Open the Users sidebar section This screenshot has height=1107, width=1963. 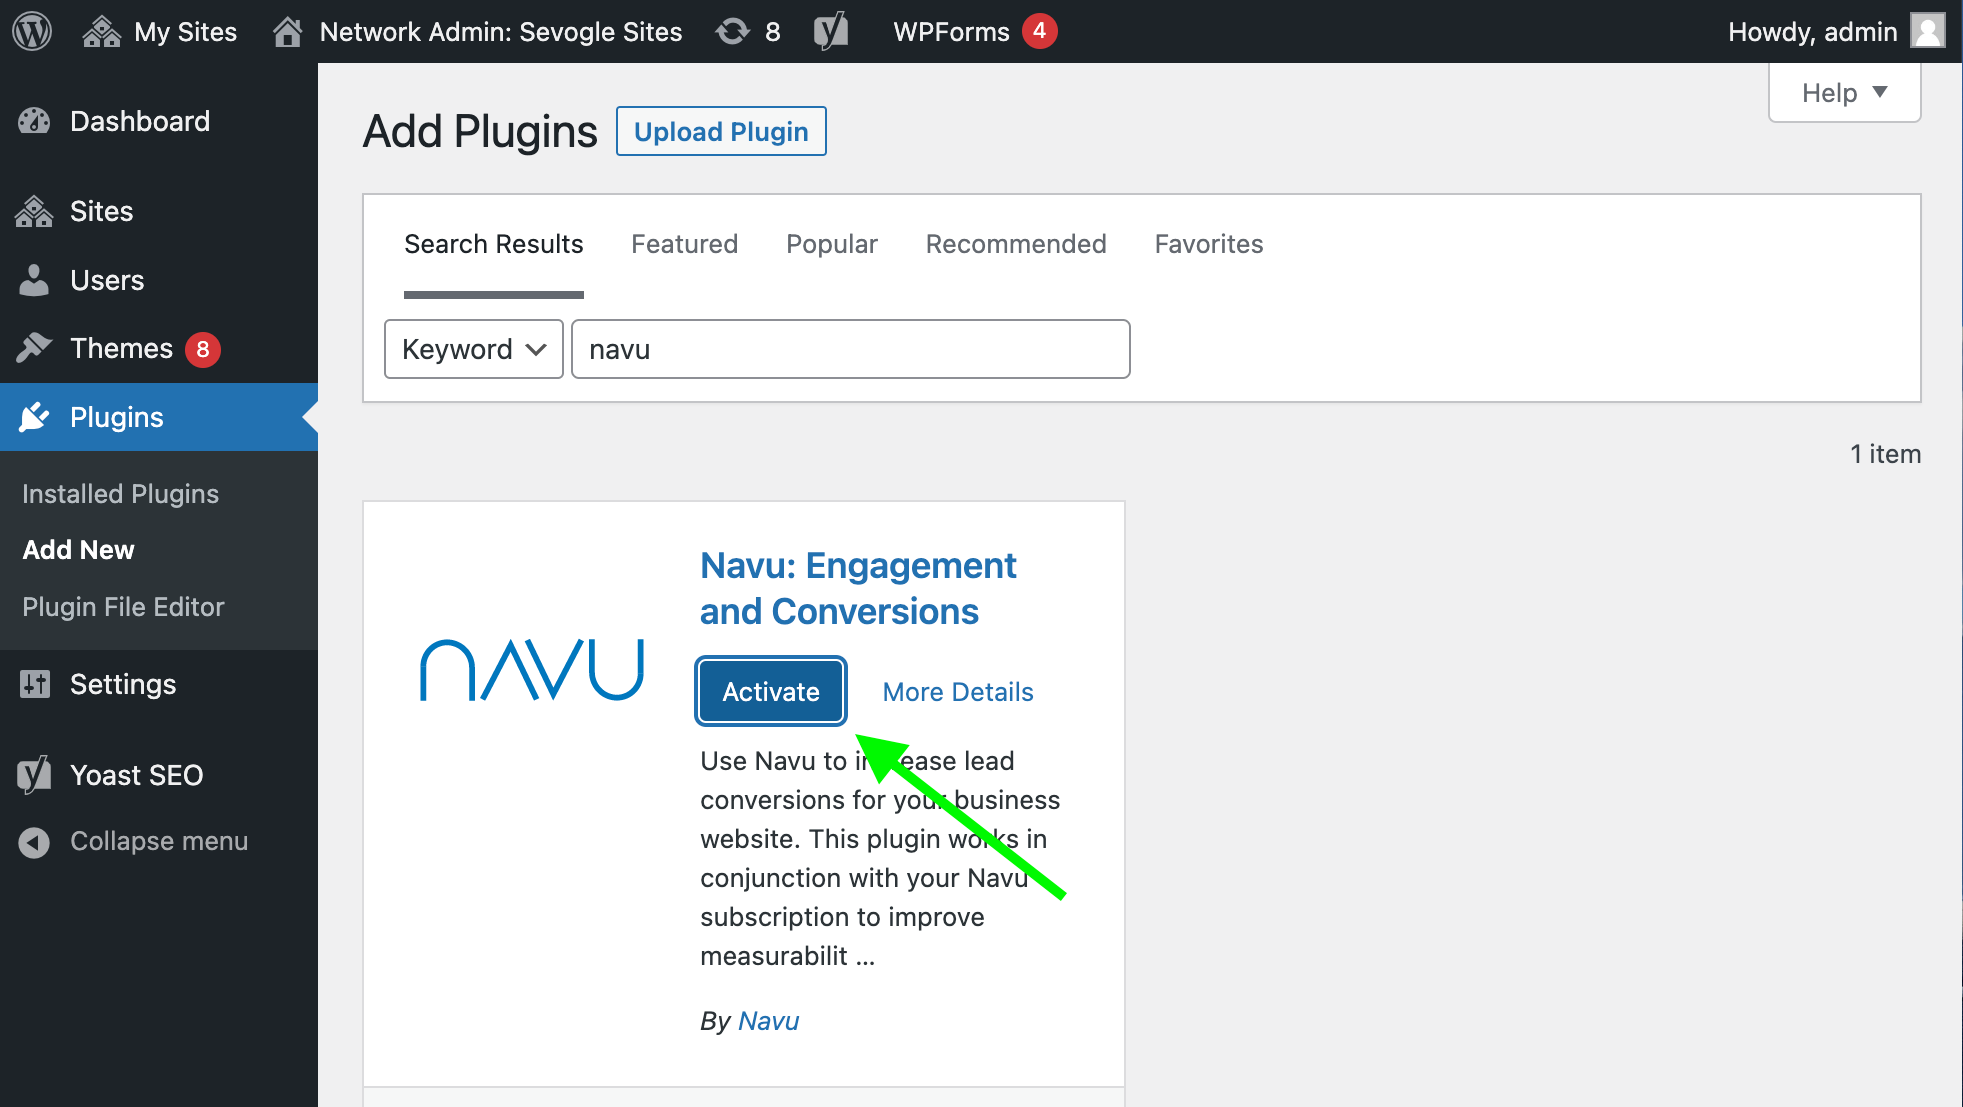[x=106, y=280]
